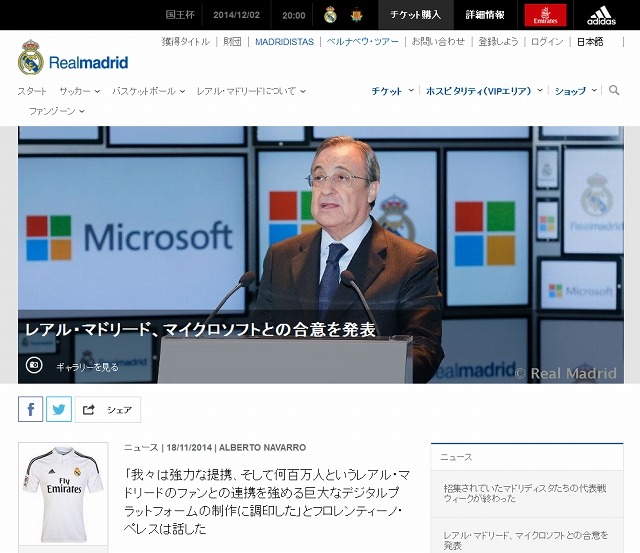Click the シェア share button
Screen dimensions: 640x553
(108, 409)
